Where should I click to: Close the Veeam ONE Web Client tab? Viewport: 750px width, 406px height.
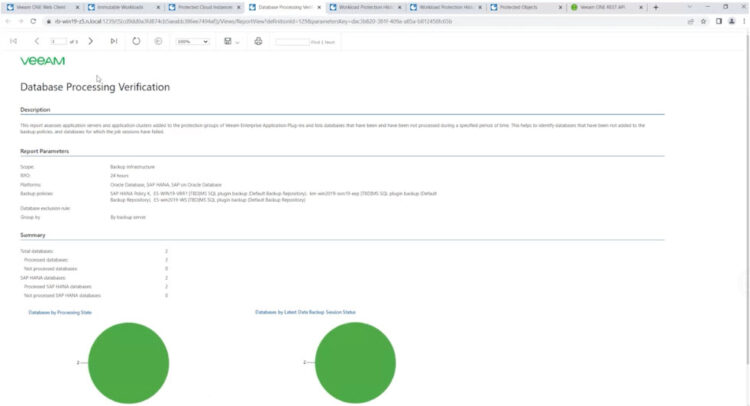coord(77,7)
